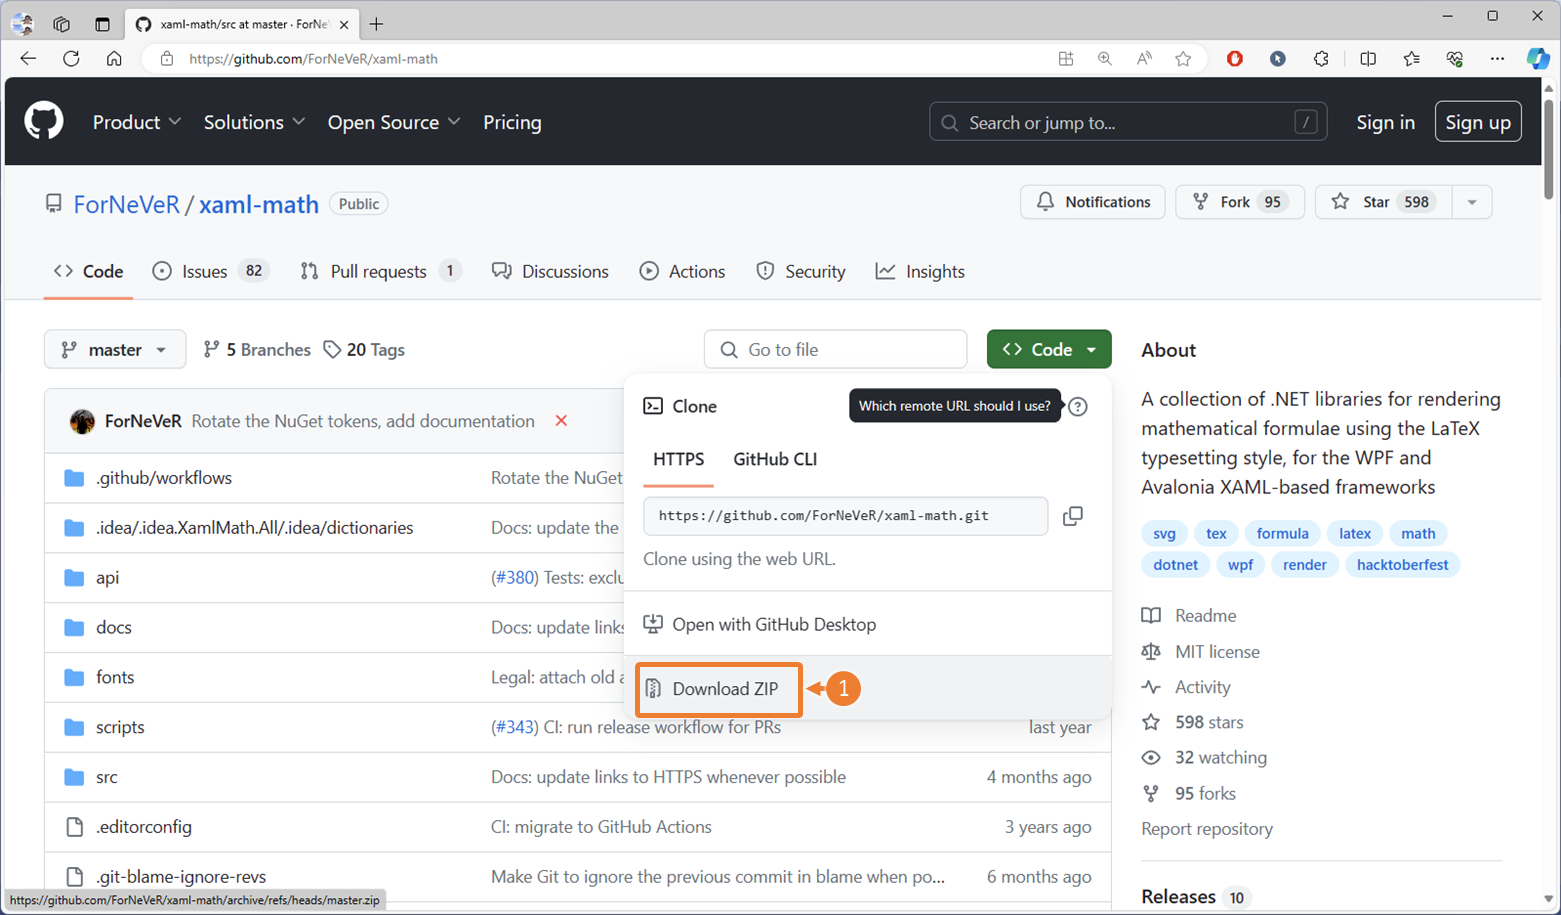
Task: Open the Insights tab
Action: pos(920,271)
